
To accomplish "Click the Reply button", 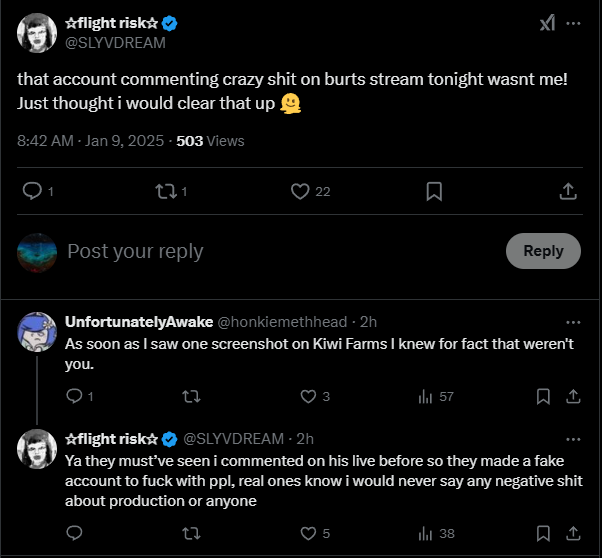I will pyautogui.click(x=543, y=251).
